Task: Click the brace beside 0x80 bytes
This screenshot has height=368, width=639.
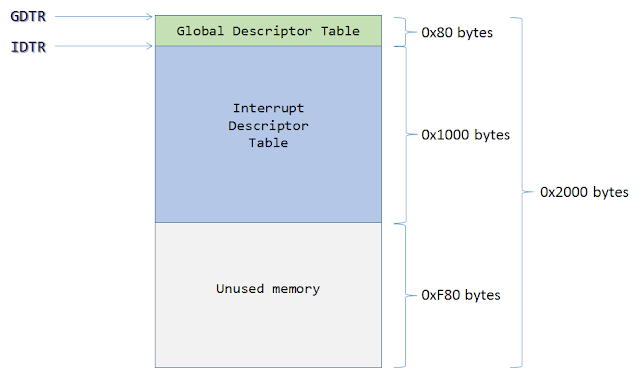Action: [x=405, y=32]
